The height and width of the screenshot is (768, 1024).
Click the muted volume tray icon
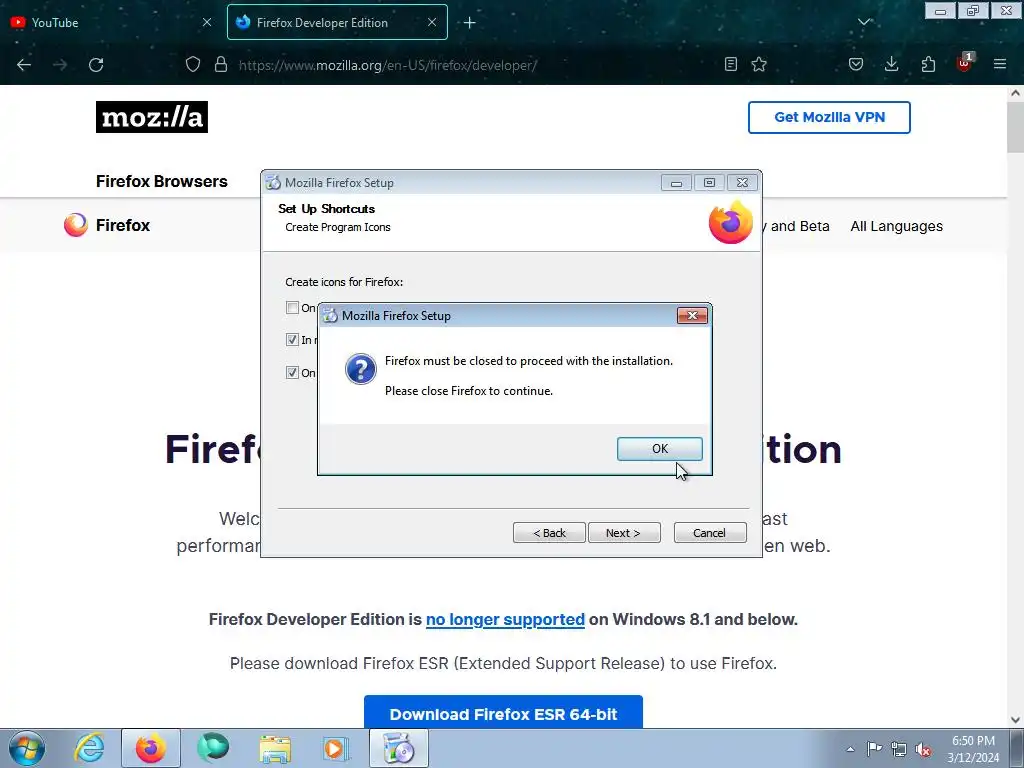click(923, 749)
